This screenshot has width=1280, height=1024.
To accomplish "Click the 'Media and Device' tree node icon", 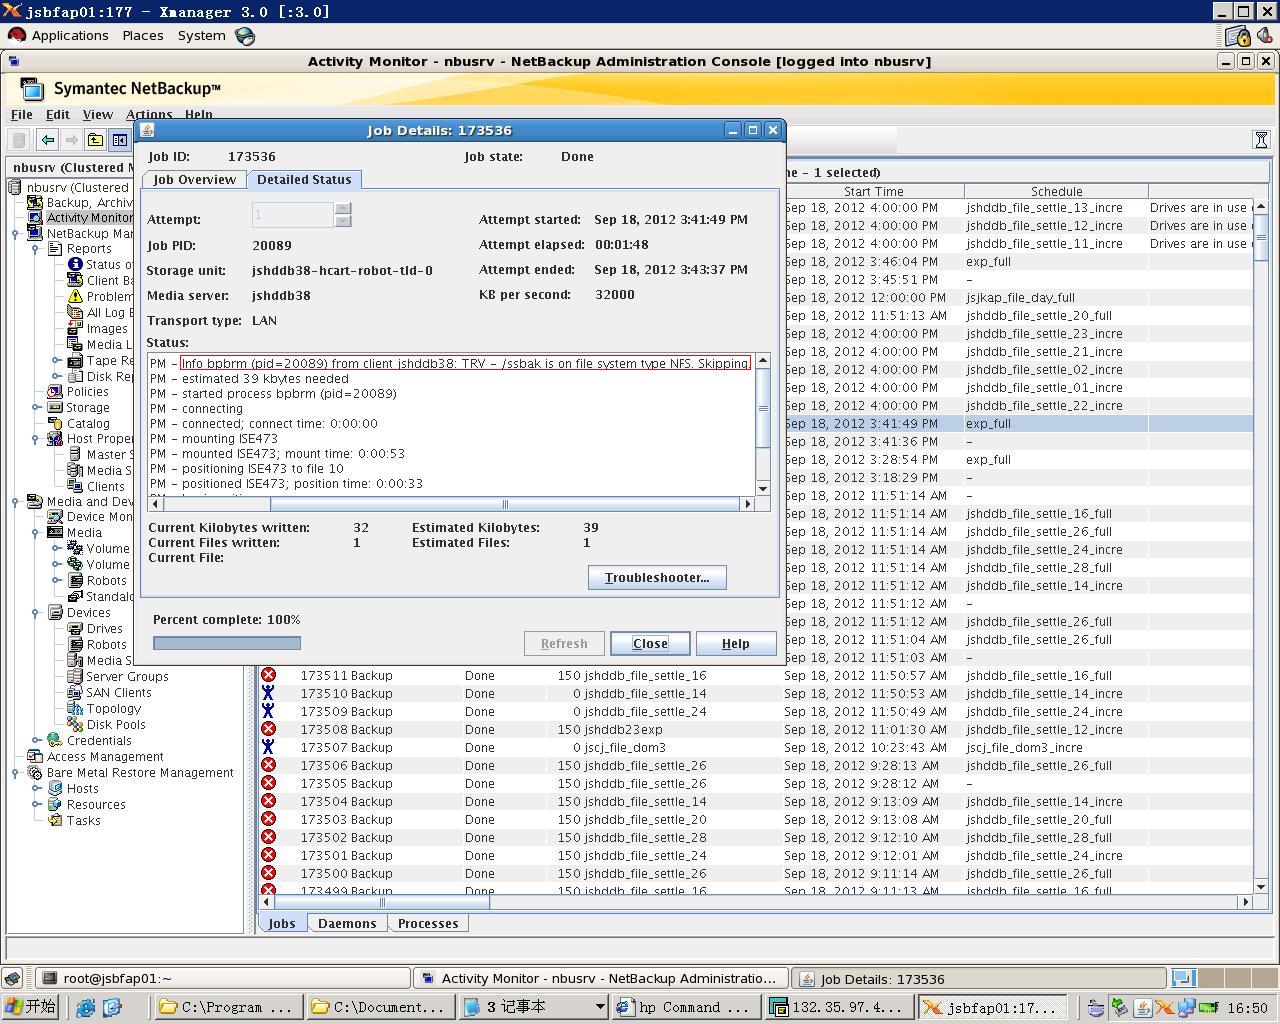I will coord(35,501).
